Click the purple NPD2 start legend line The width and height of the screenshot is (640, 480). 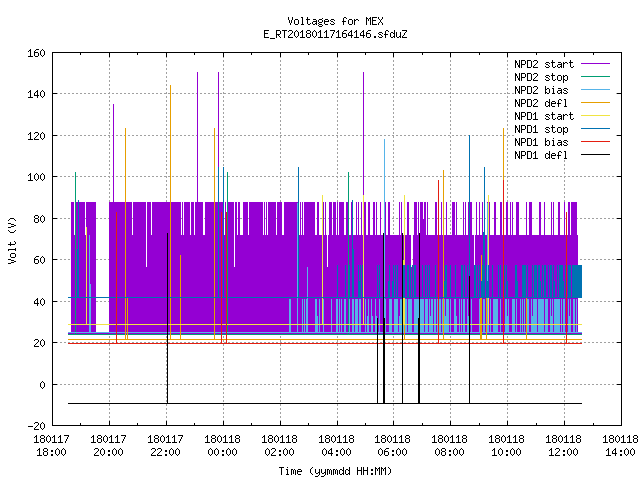(x=595, y=64)
